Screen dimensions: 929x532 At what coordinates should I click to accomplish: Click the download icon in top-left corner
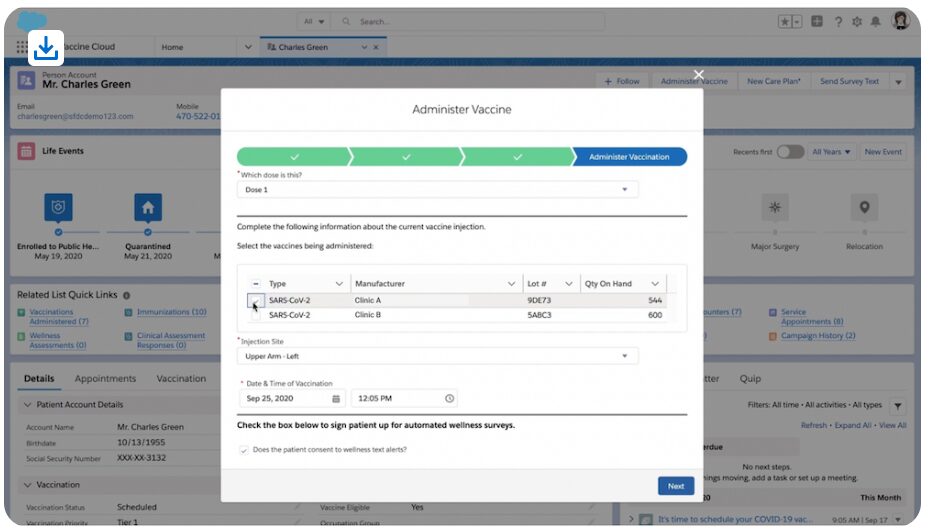tap(46, 47)
